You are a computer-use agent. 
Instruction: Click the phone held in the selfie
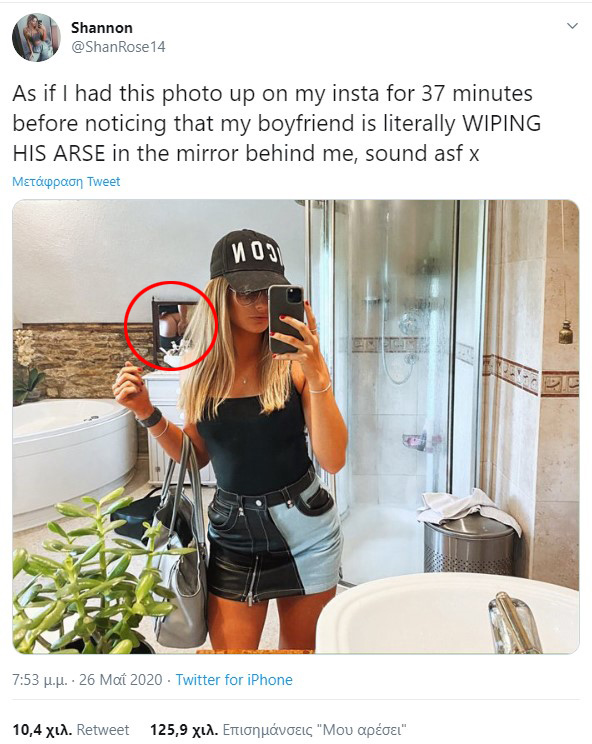pos(286,320)
